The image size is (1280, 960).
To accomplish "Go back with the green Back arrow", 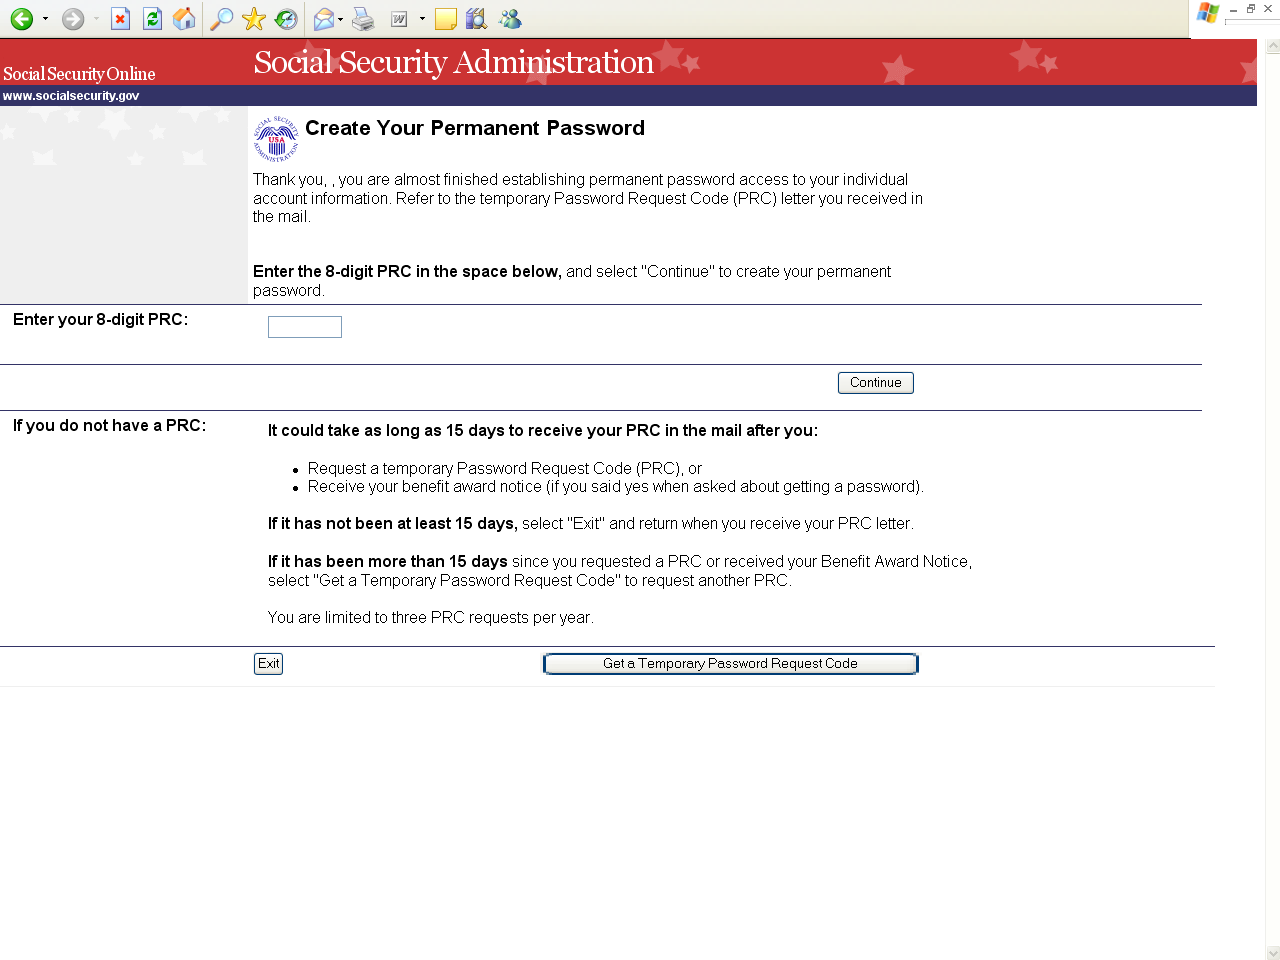I will 22,19.
